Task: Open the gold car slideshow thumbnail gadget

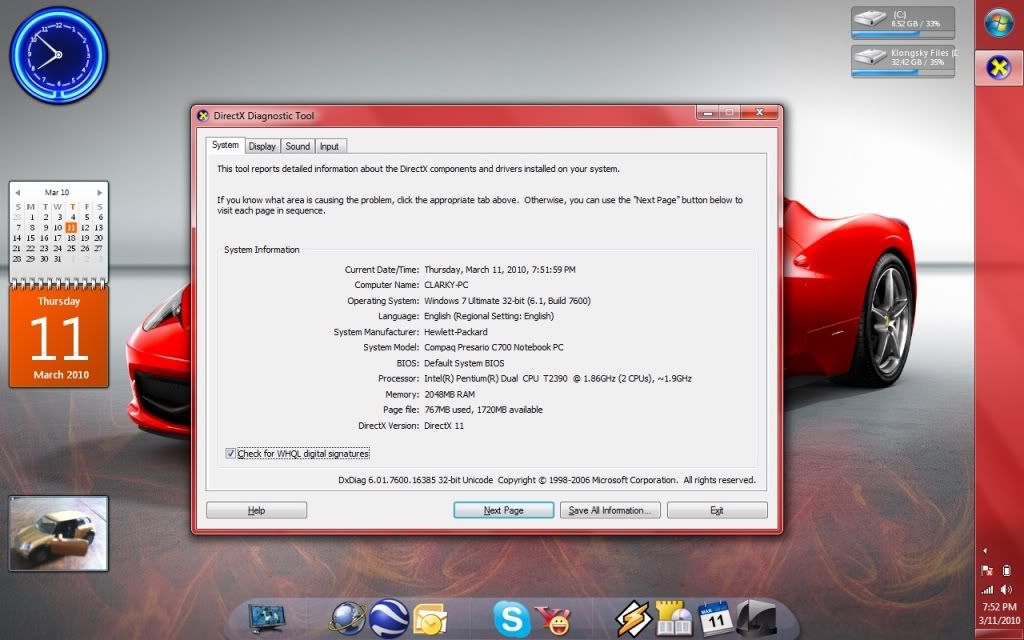Action: tap(59, 533)
